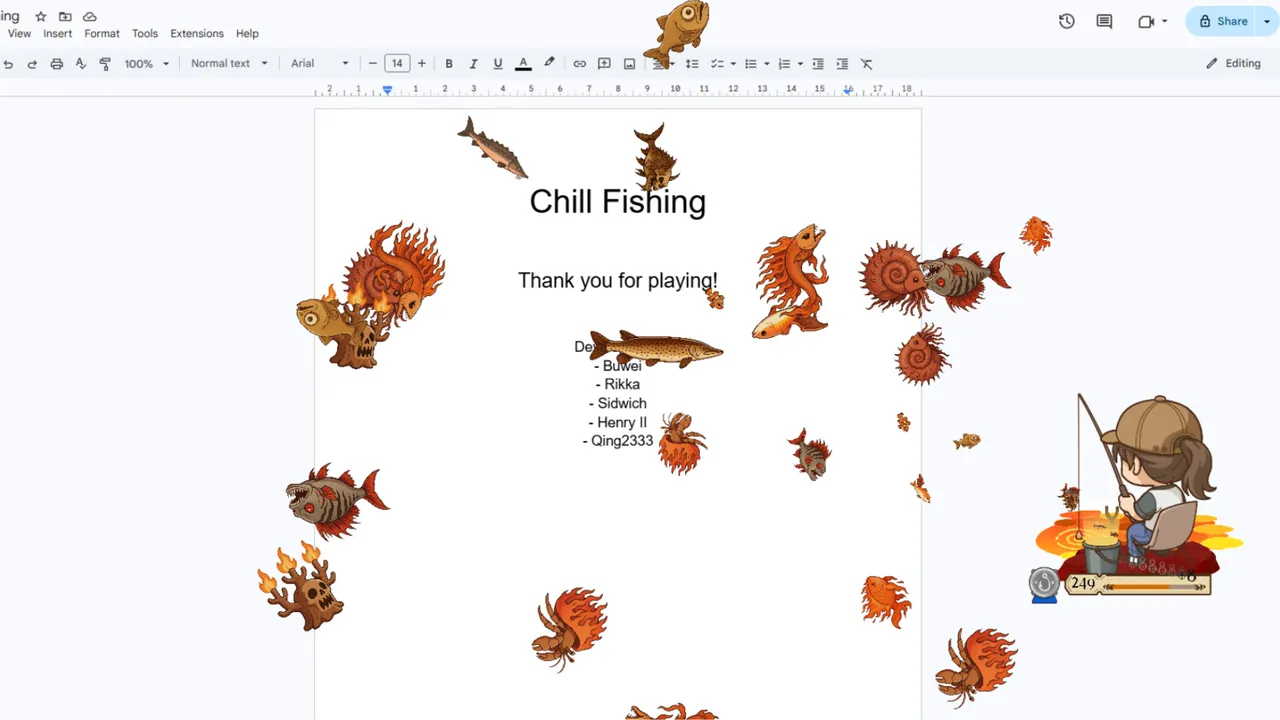The image size is (1280, 720).
Task: Open the comments panel icon
Action: pyautogui.click(x=1104, y=21)
